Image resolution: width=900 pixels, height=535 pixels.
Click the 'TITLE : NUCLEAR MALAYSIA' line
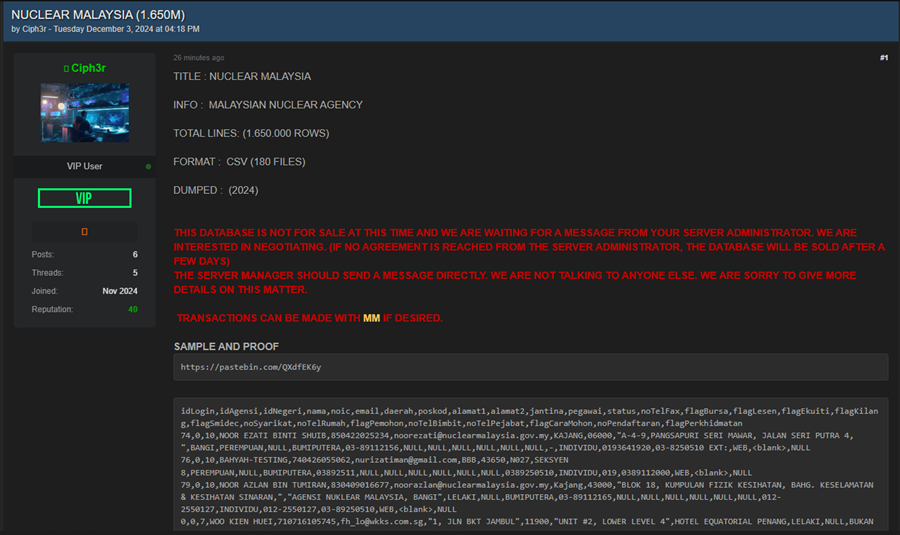click(242, 76)
